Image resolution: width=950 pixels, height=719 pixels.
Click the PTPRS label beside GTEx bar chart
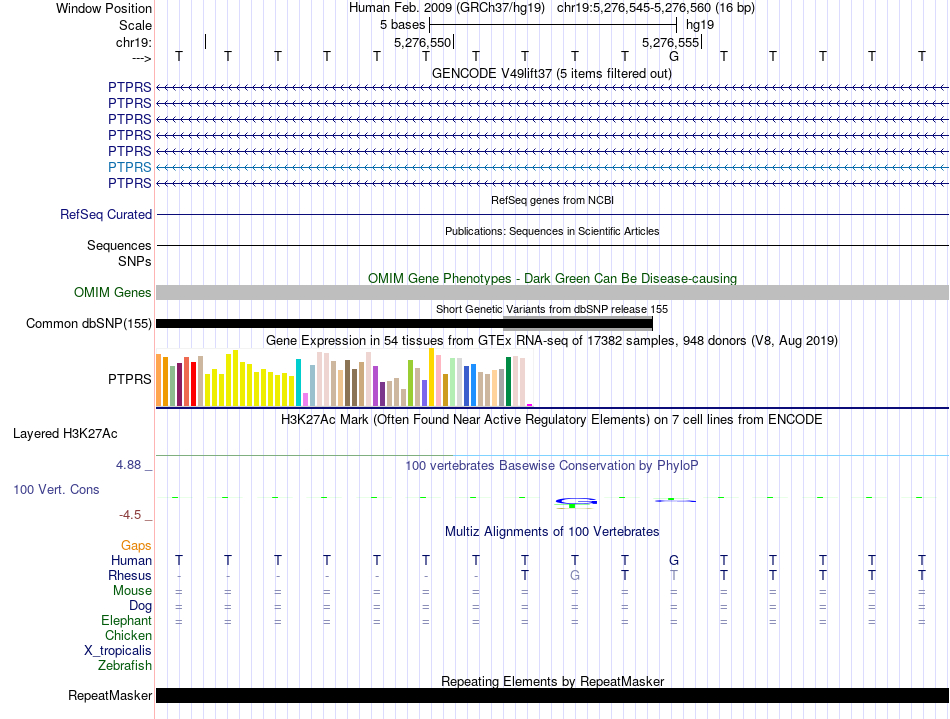click(x=130, y=379)
